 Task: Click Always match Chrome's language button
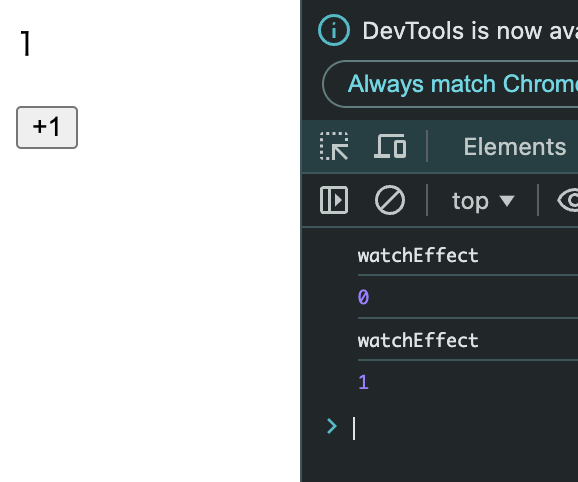(x=450, y=84)
